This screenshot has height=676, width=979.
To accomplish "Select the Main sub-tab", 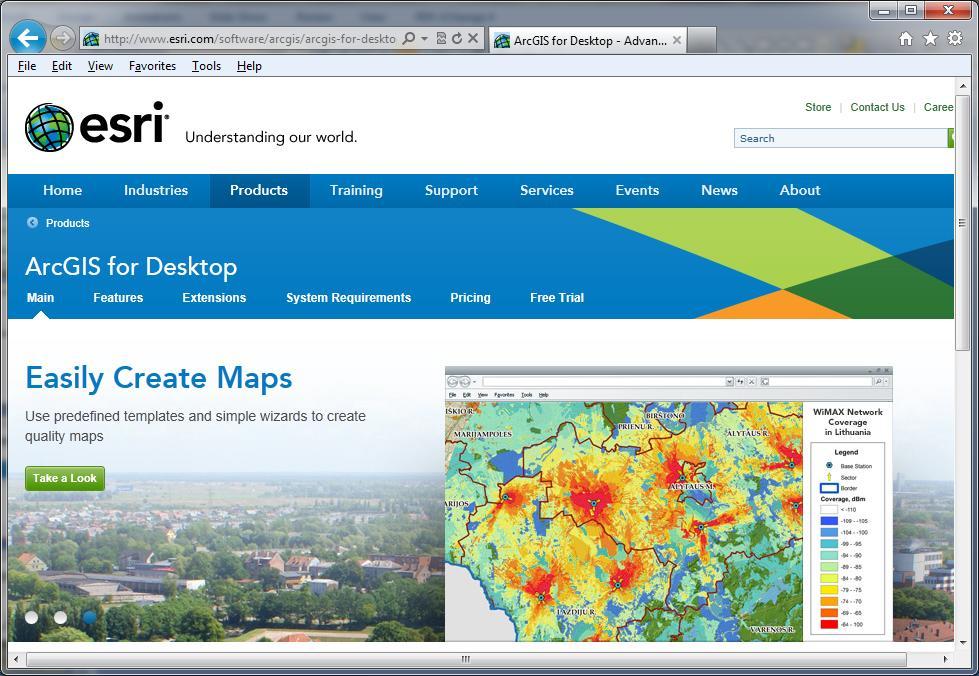I will [40, 298].
